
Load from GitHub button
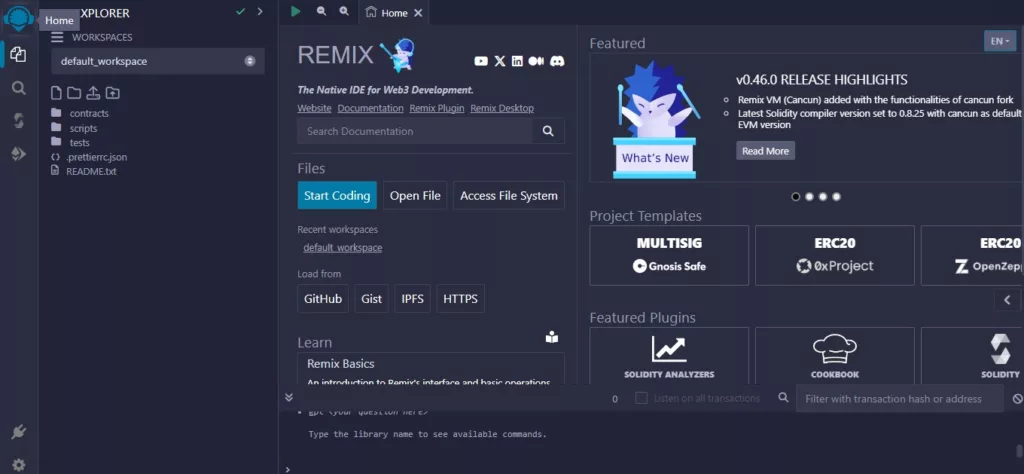click(323, 299)
